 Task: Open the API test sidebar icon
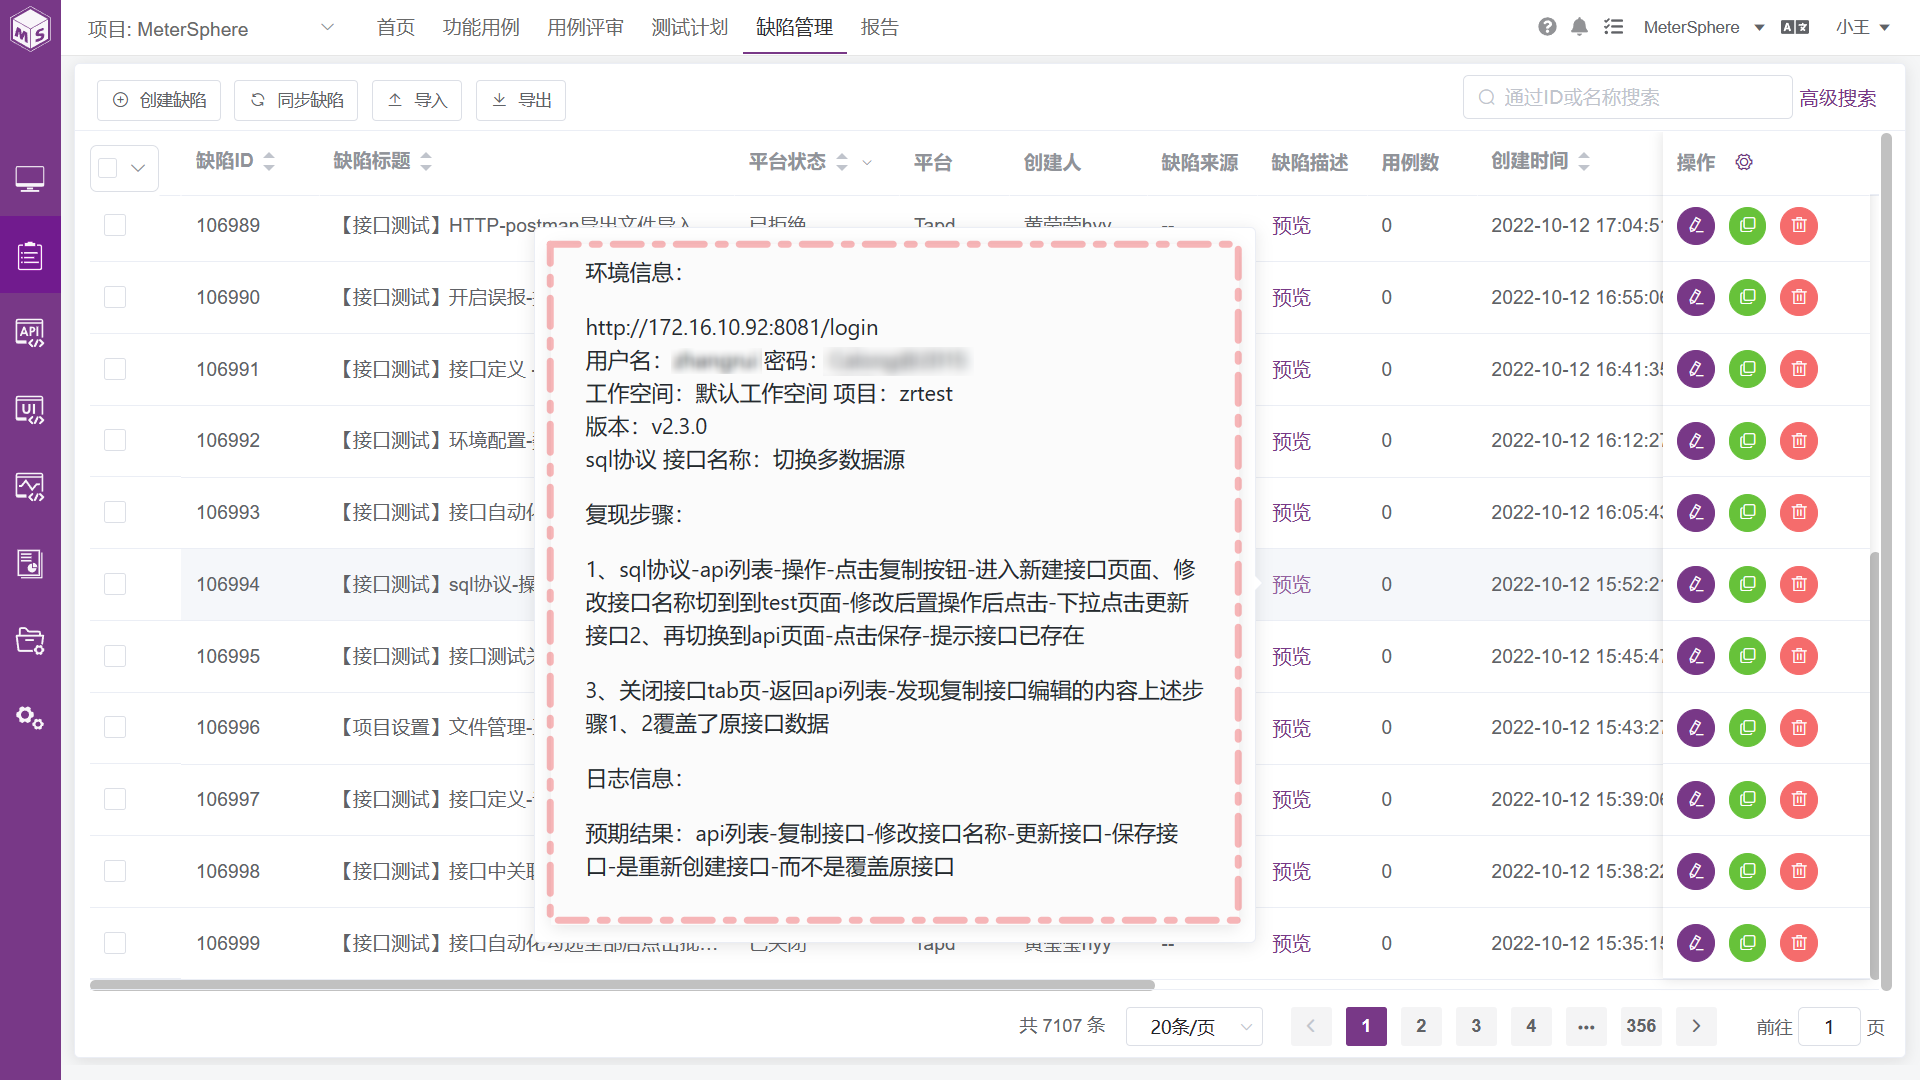30,333
